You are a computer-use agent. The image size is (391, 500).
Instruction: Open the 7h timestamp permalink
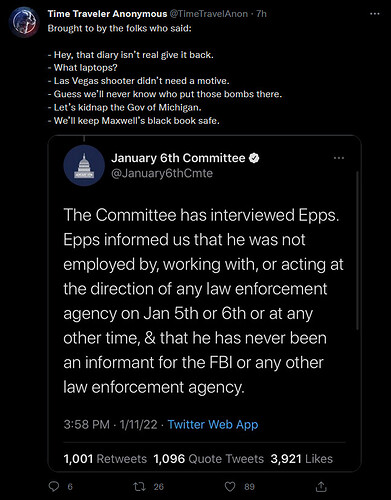pyautogui.click(x=261, y=14)
